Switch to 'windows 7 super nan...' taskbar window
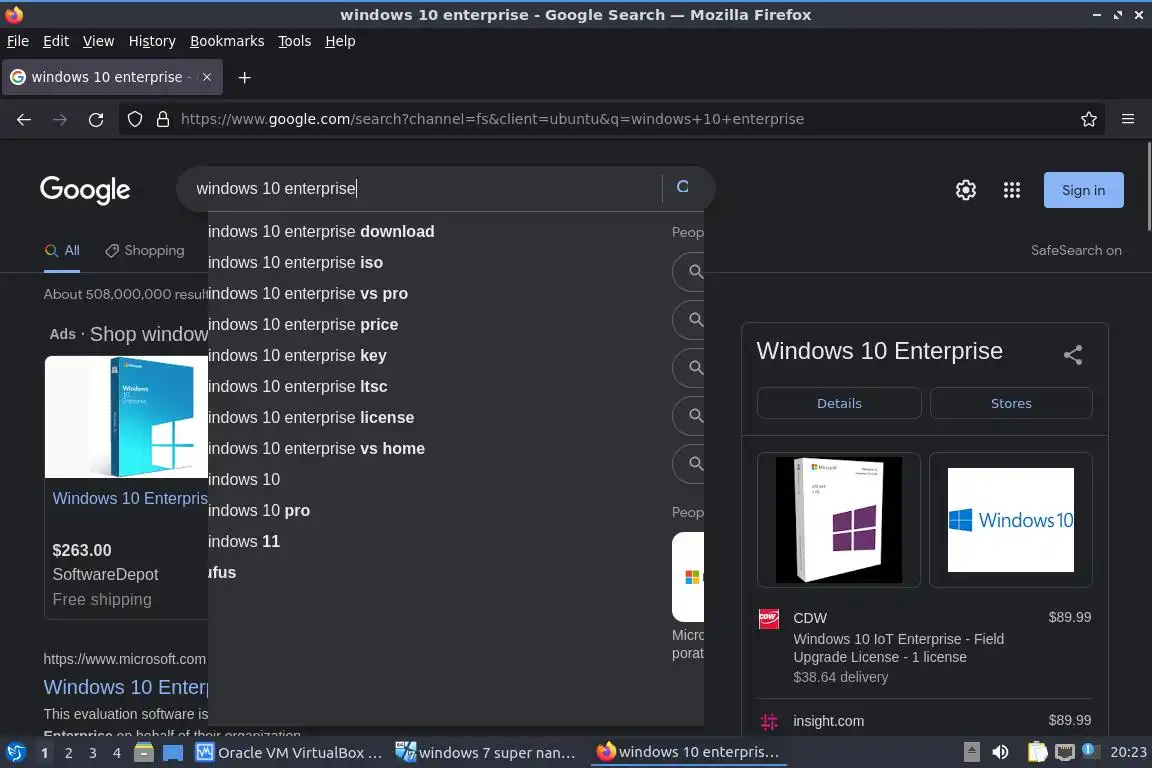 [486, 753]
